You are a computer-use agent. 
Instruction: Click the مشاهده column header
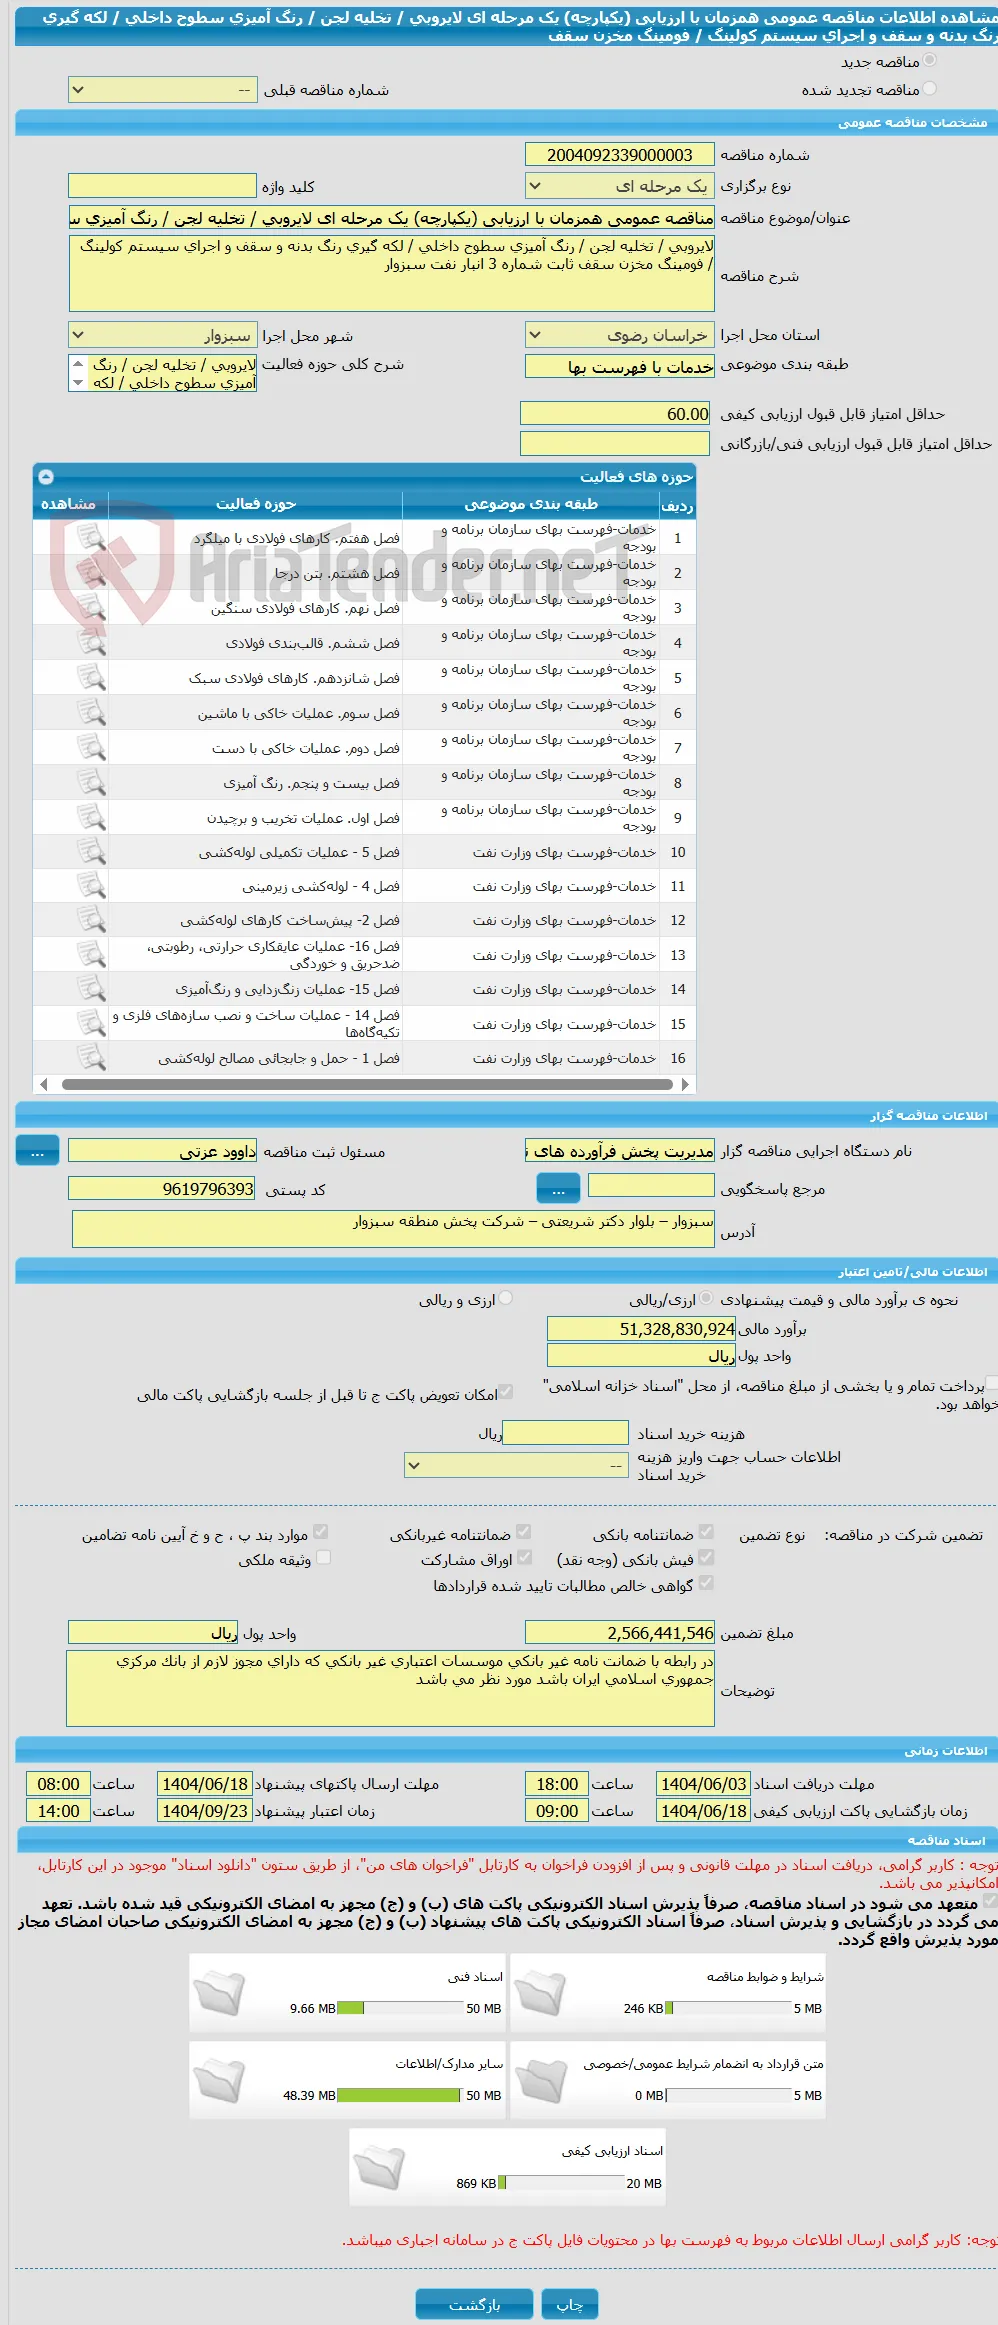70,504
